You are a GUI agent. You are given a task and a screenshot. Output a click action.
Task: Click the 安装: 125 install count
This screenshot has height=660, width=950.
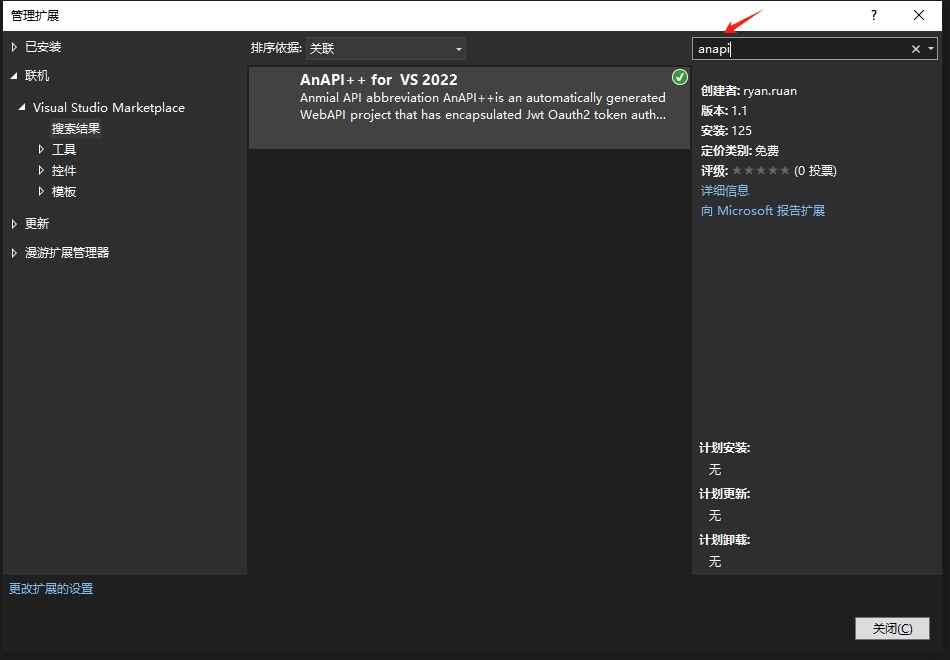click(726, 131)
